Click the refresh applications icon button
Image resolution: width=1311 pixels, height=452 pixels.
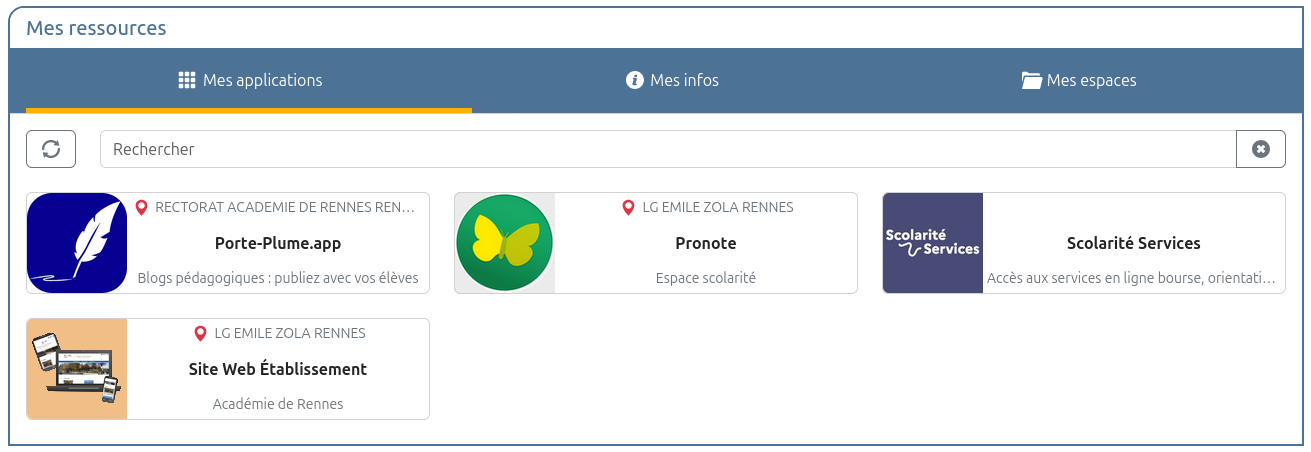pos(51,149)
